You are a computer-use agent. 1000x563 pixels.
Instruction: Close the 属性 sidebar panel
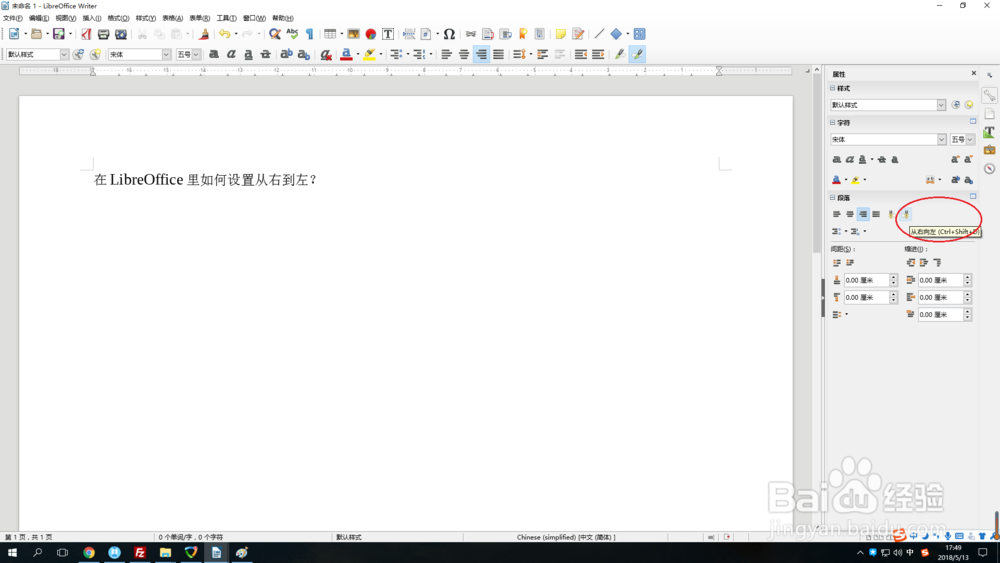pos(974,73)
